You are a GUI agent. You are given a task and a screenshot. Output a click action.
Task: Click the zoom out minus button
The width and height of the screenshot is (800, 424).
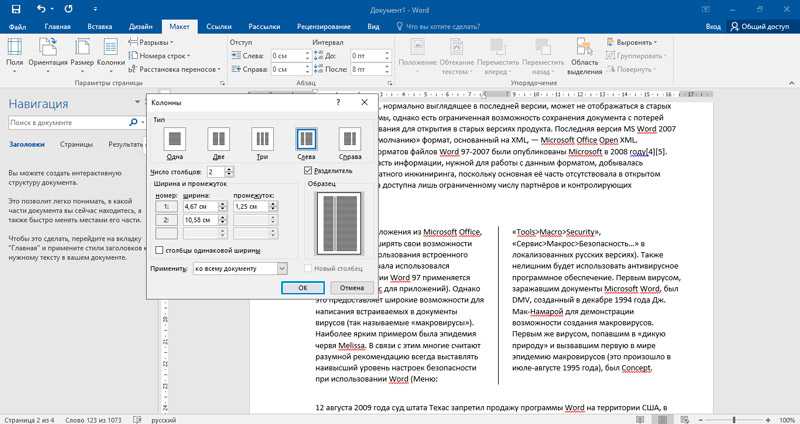699,420
